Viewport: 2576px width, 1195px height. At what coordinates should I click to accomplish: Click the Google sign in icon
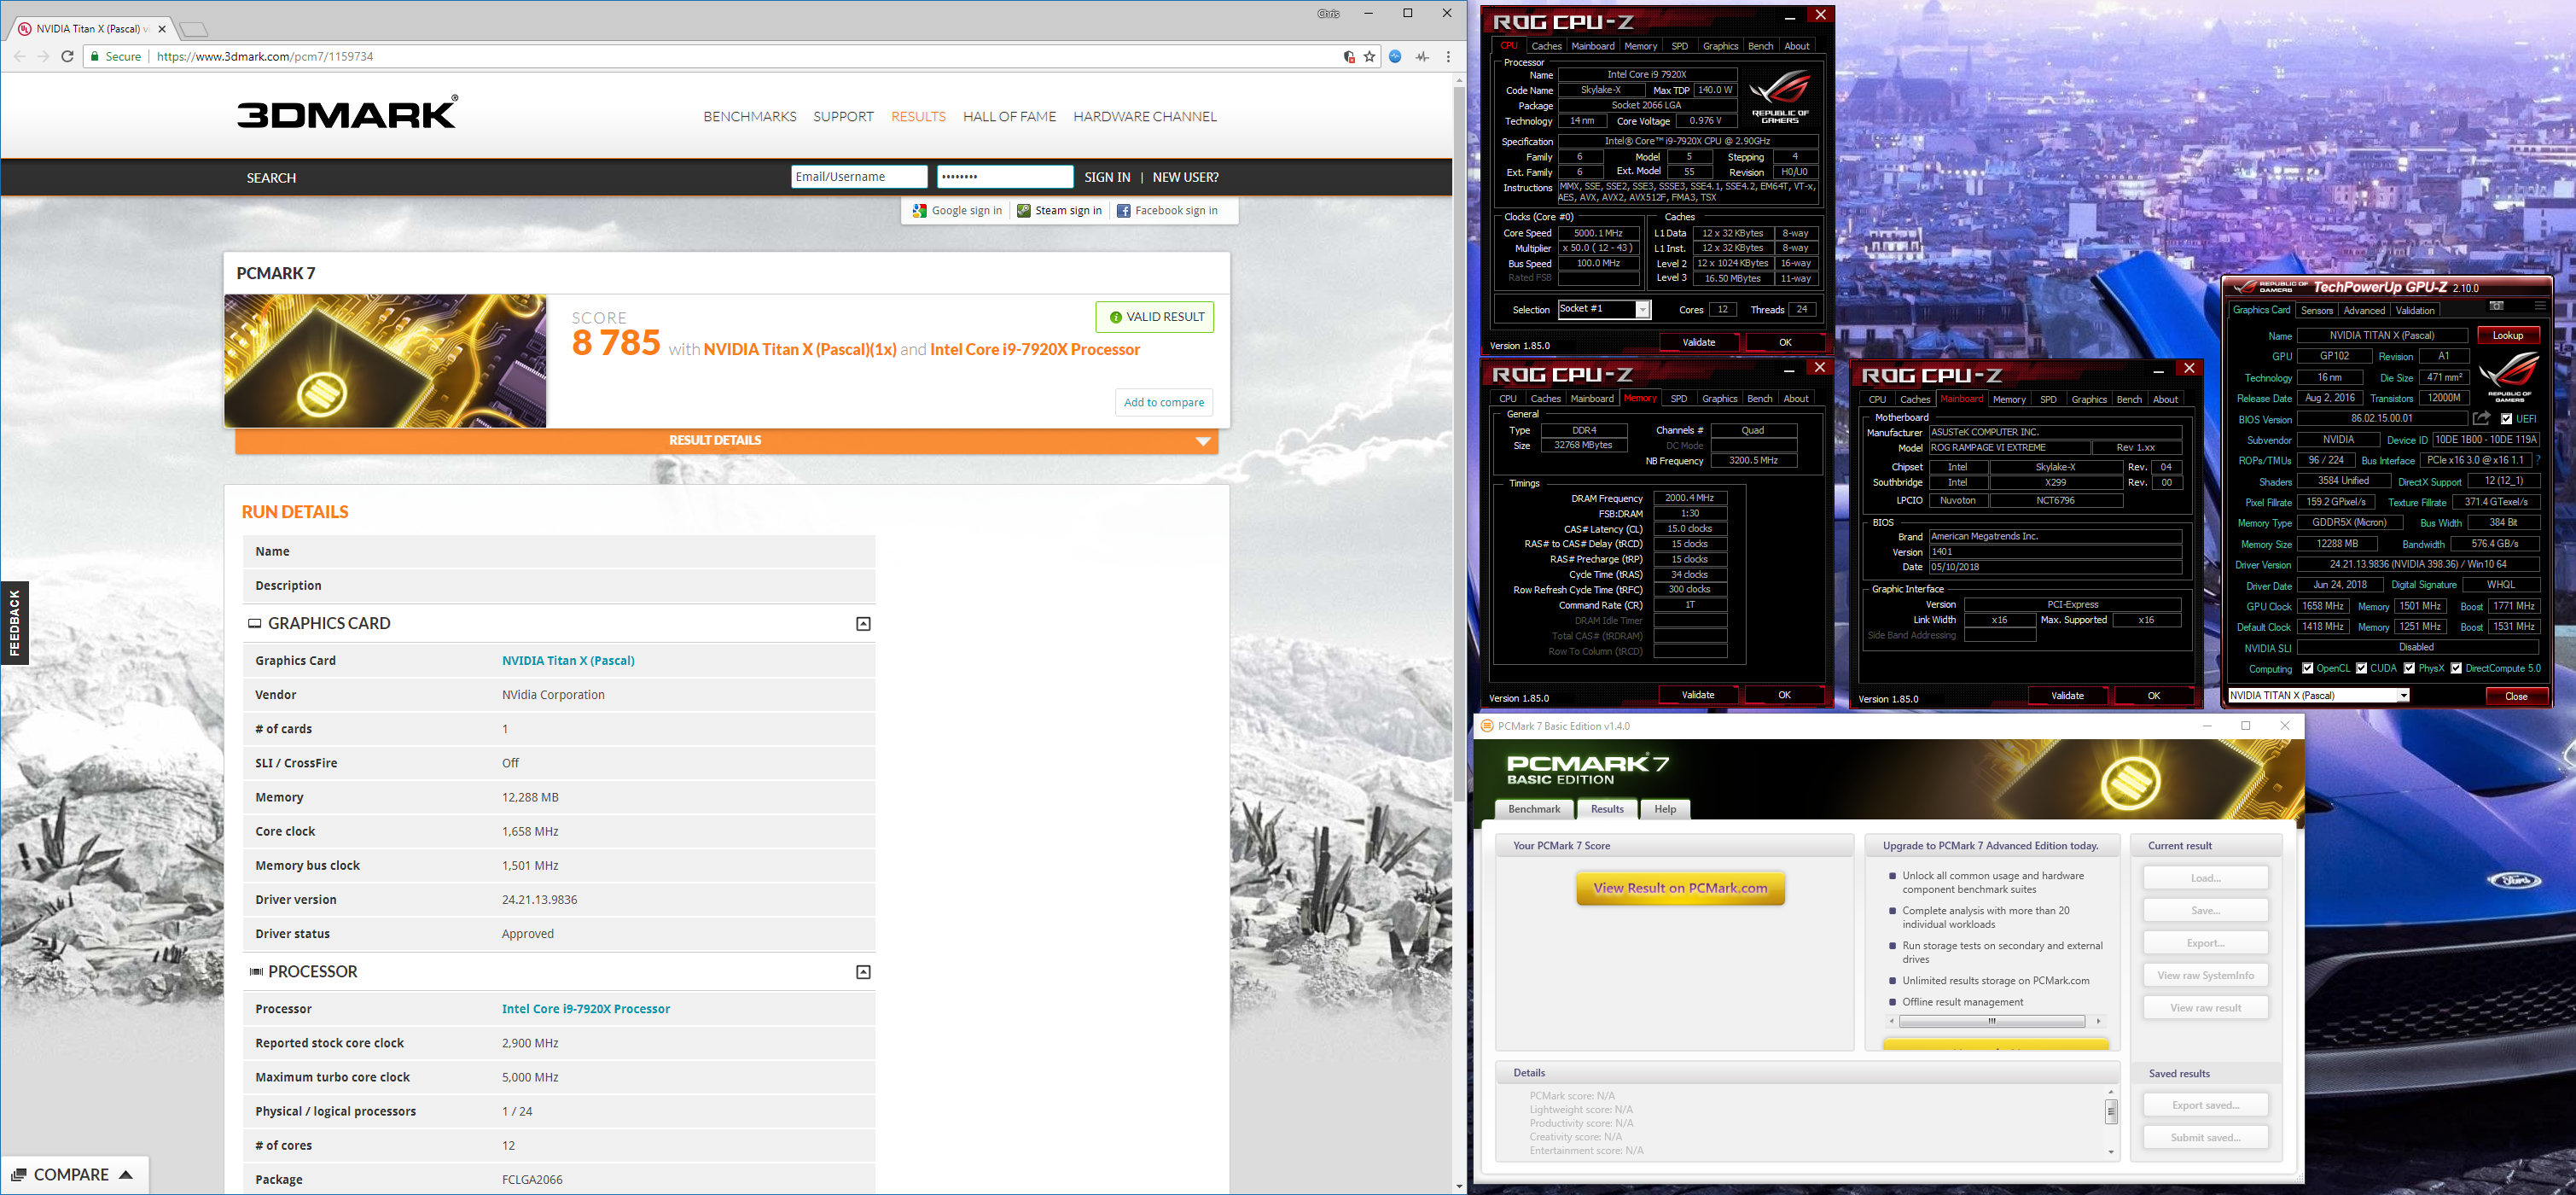(x=920, y=211)
